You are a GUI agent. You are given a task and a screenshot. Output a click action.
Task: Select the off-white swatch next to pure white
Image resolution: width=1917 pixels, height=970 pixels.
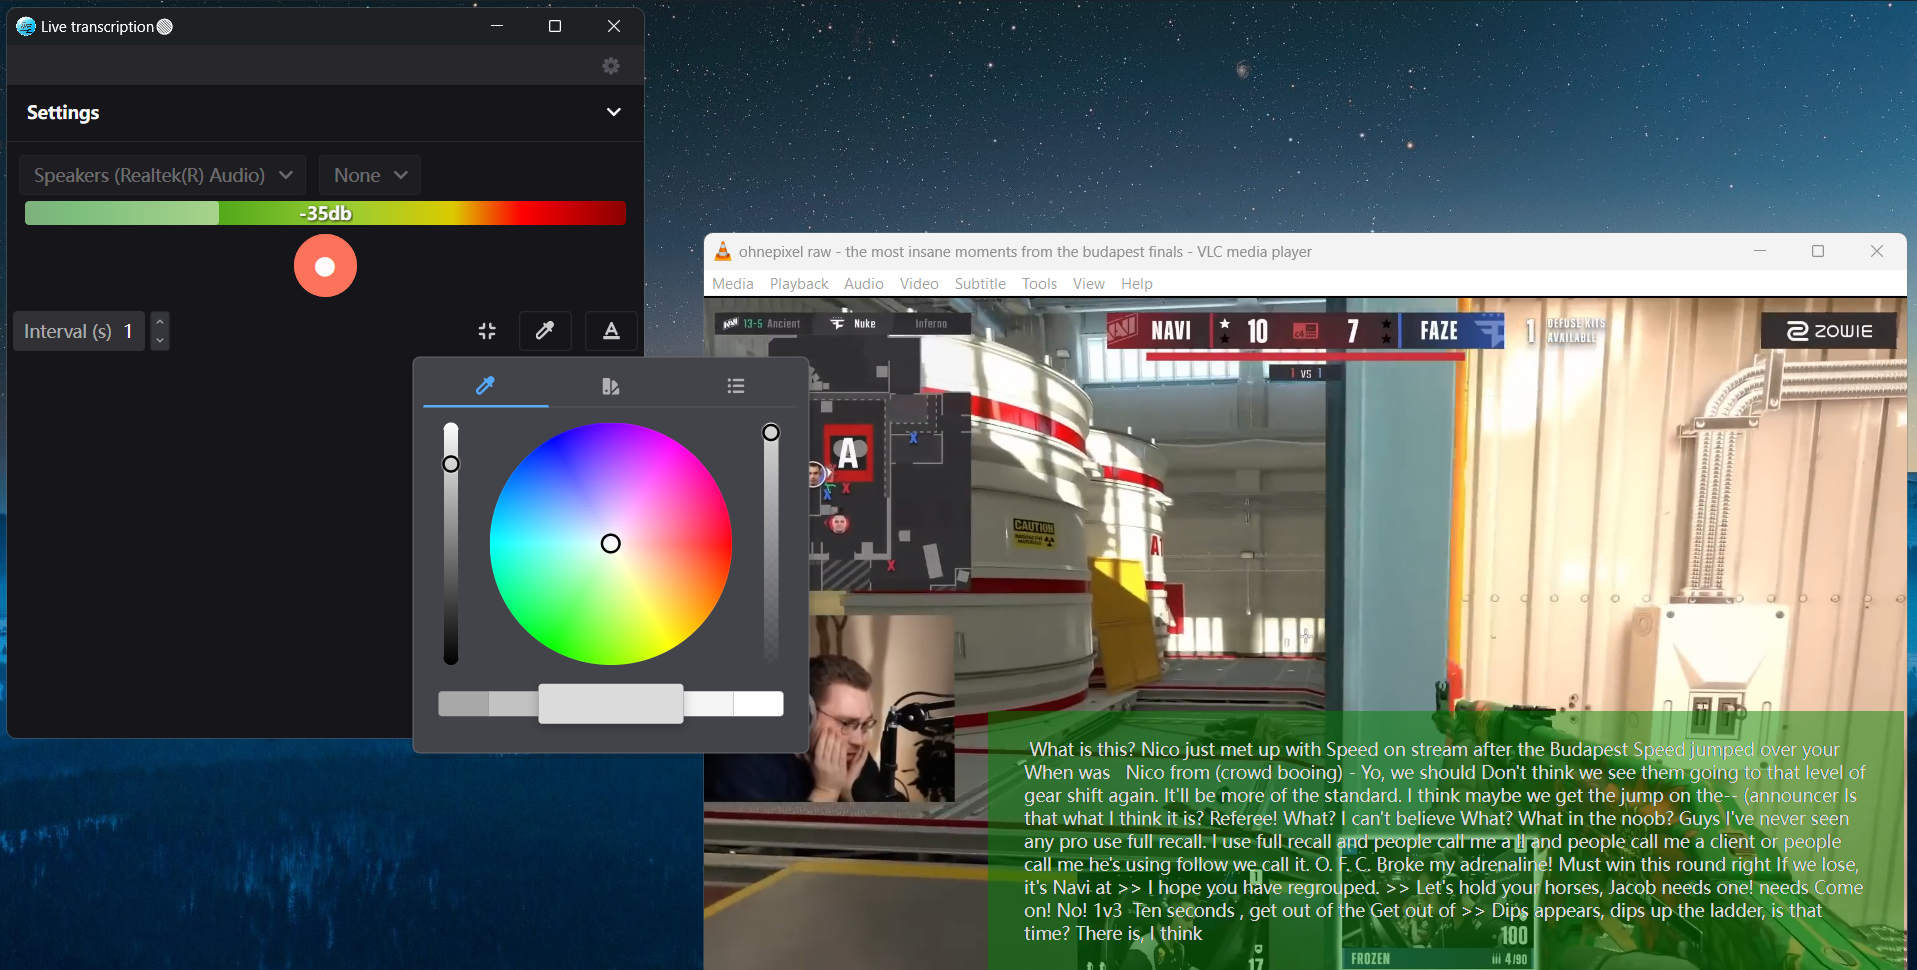[709, 704]
